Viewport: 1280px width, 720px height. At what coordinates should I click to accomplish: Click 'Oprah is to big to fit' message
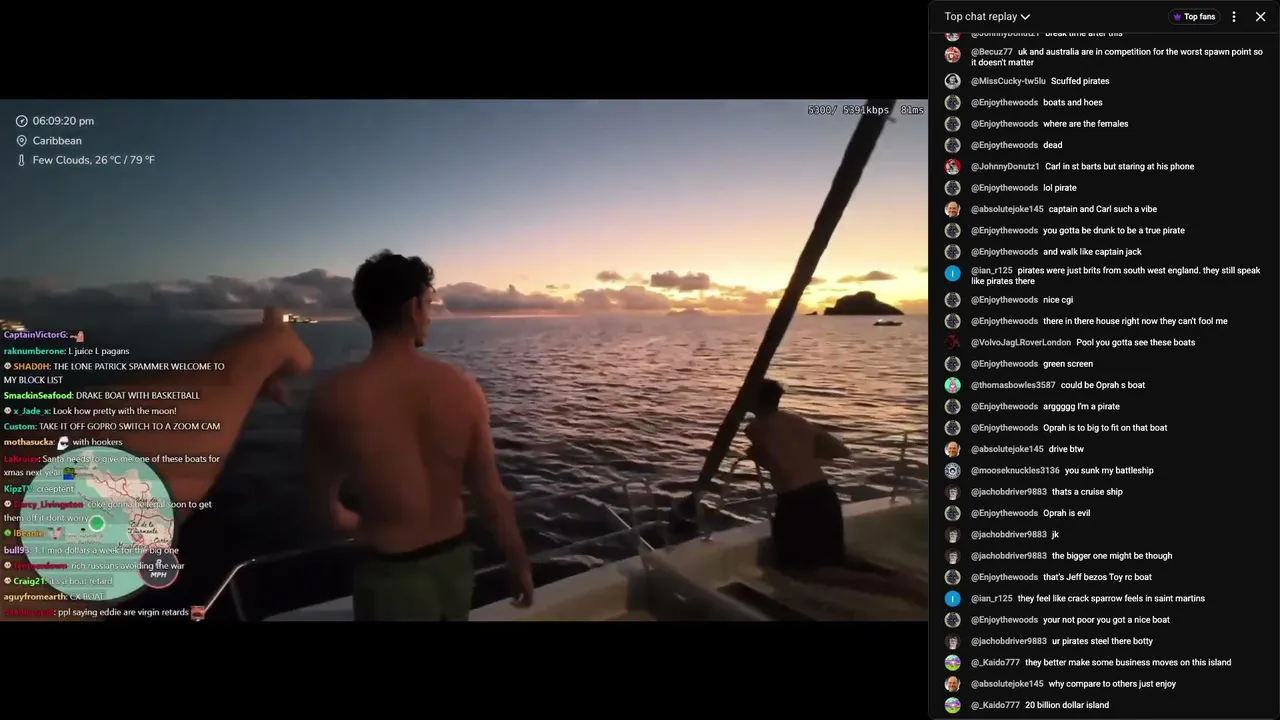point(1105,428)
